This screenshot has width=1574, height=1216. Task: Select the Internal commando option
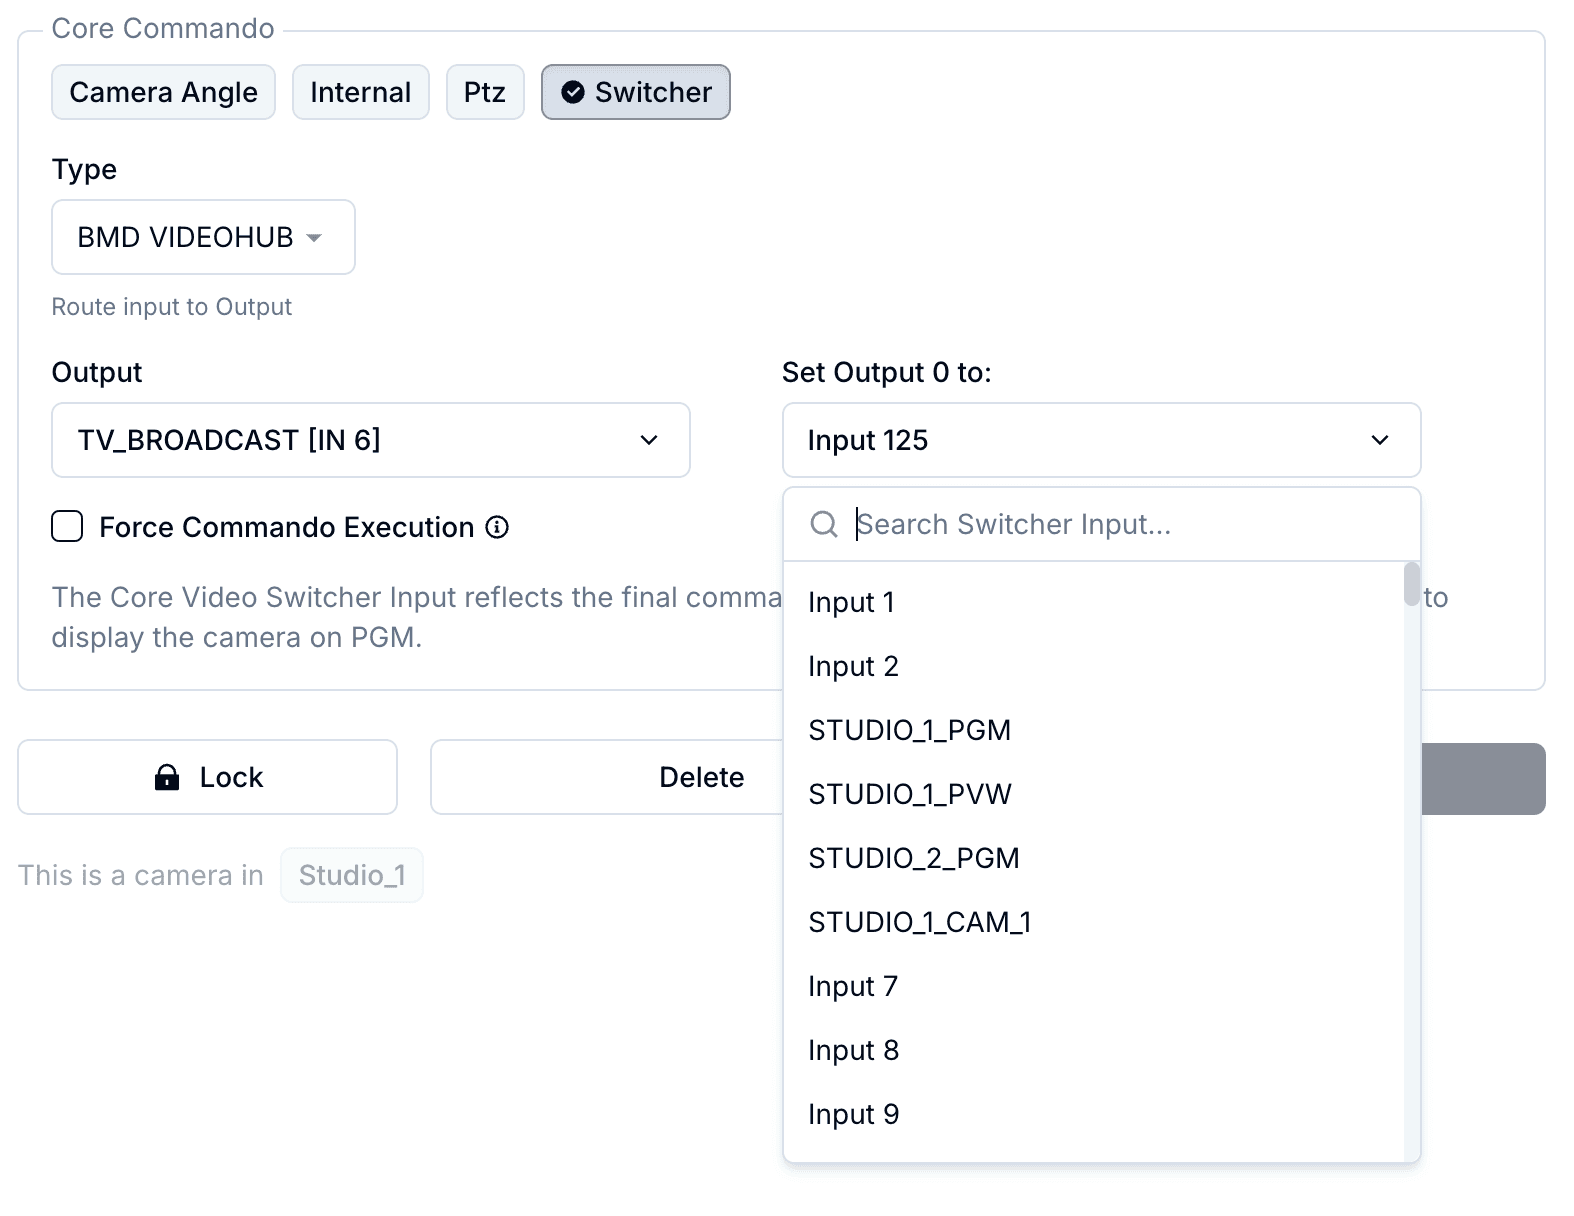point(361,92)
